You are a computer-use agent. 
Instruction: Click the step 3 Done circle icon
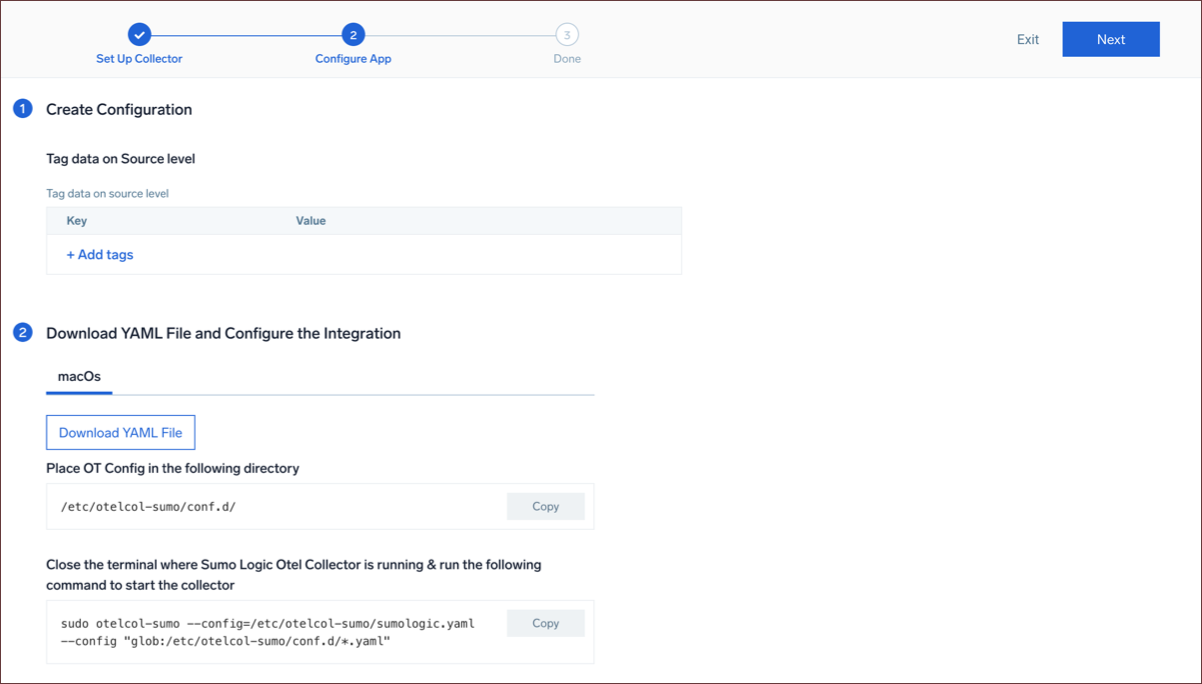coord(567,35)
